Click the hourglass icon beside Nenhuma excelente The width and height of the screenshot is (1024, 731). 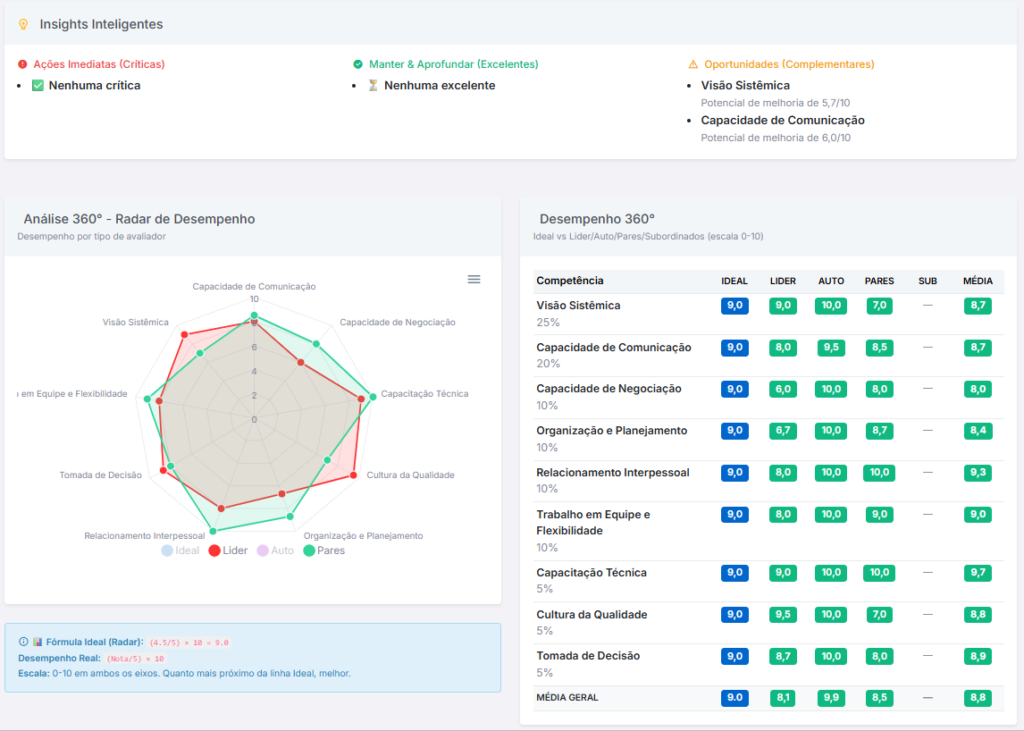point(373,86)
